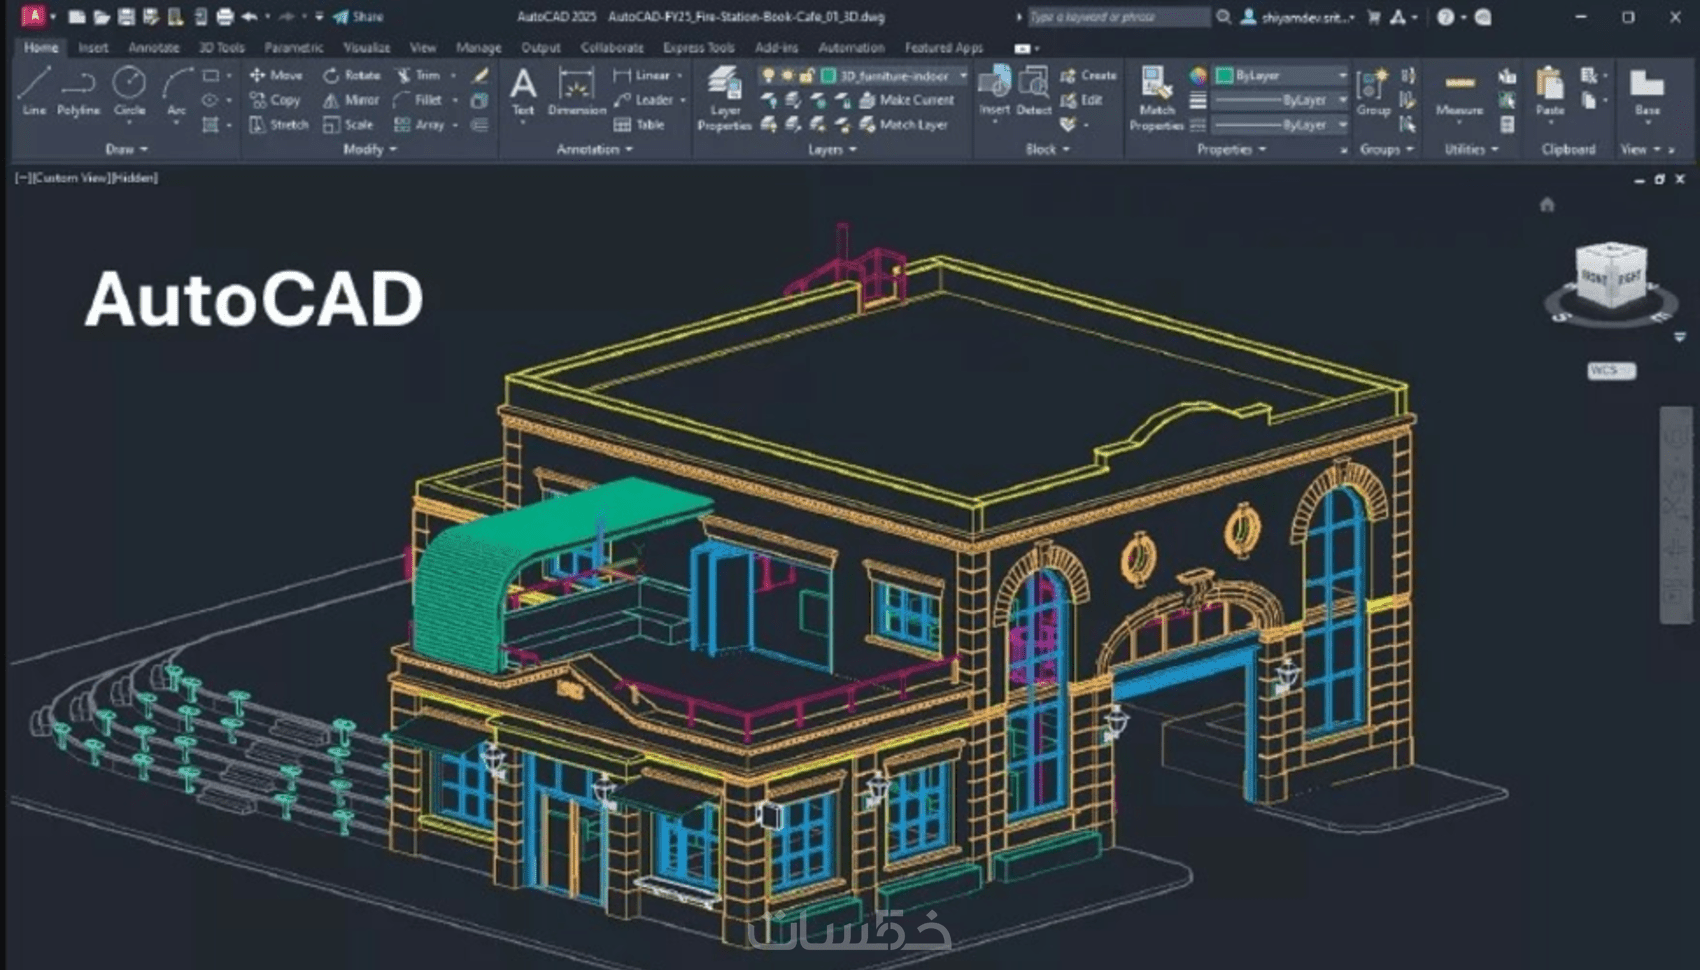Expand the Utilities panel
This screenshot has width=1700, height=970.
pos(1471,149)
